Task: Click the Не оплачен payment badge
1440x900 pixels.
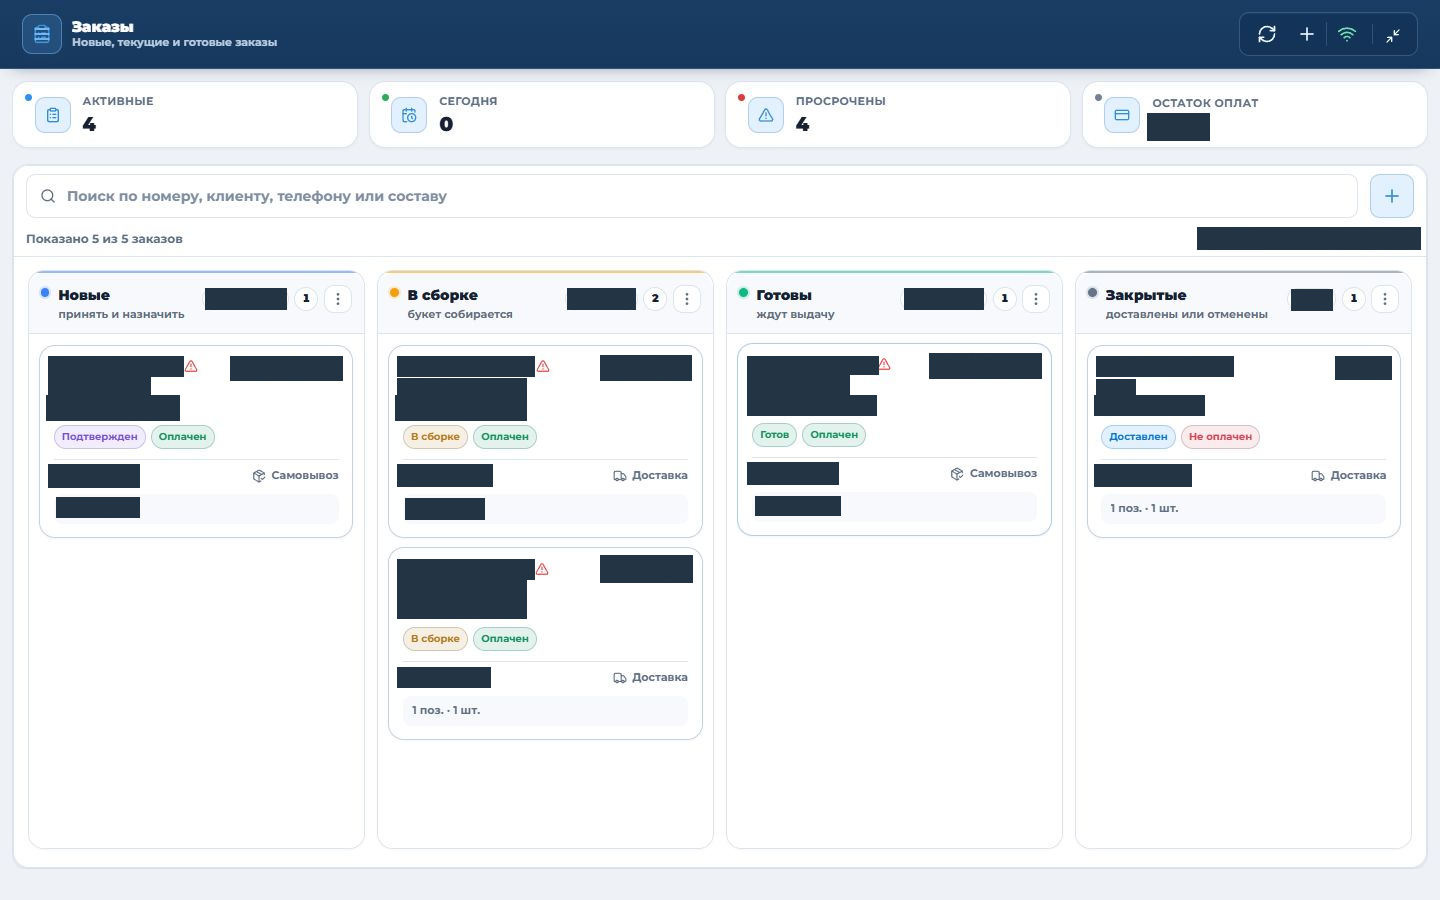Action: 1220,437
